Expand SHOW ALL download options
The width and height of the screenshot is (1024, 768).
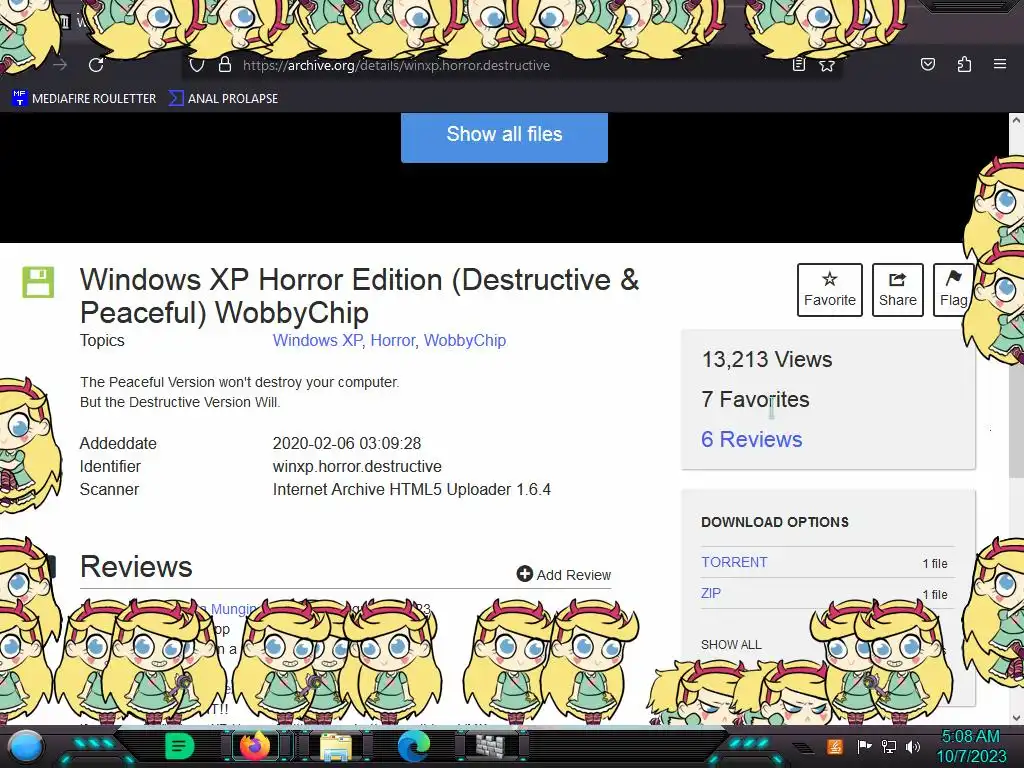[x=731, y=645]
